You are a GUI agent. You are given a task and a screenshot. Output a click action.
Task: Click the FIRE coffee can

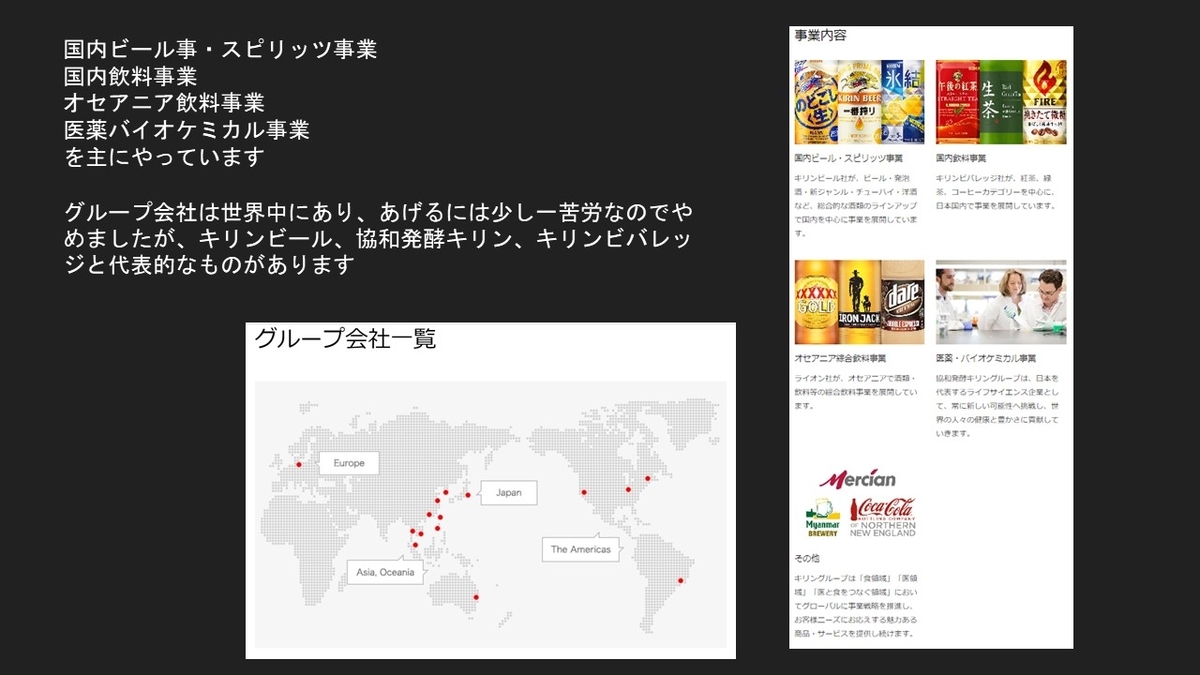1045,102
